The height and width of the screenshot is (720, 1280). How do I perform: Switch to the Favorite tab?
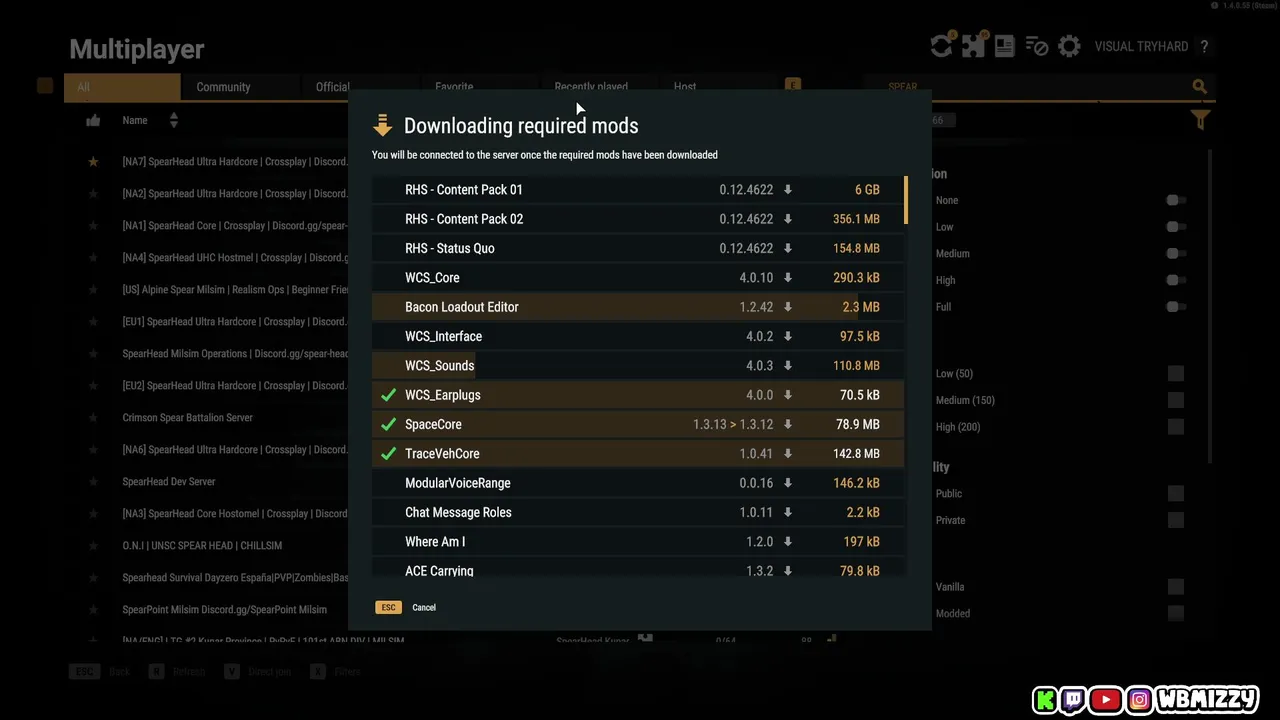tap(454, 87)
